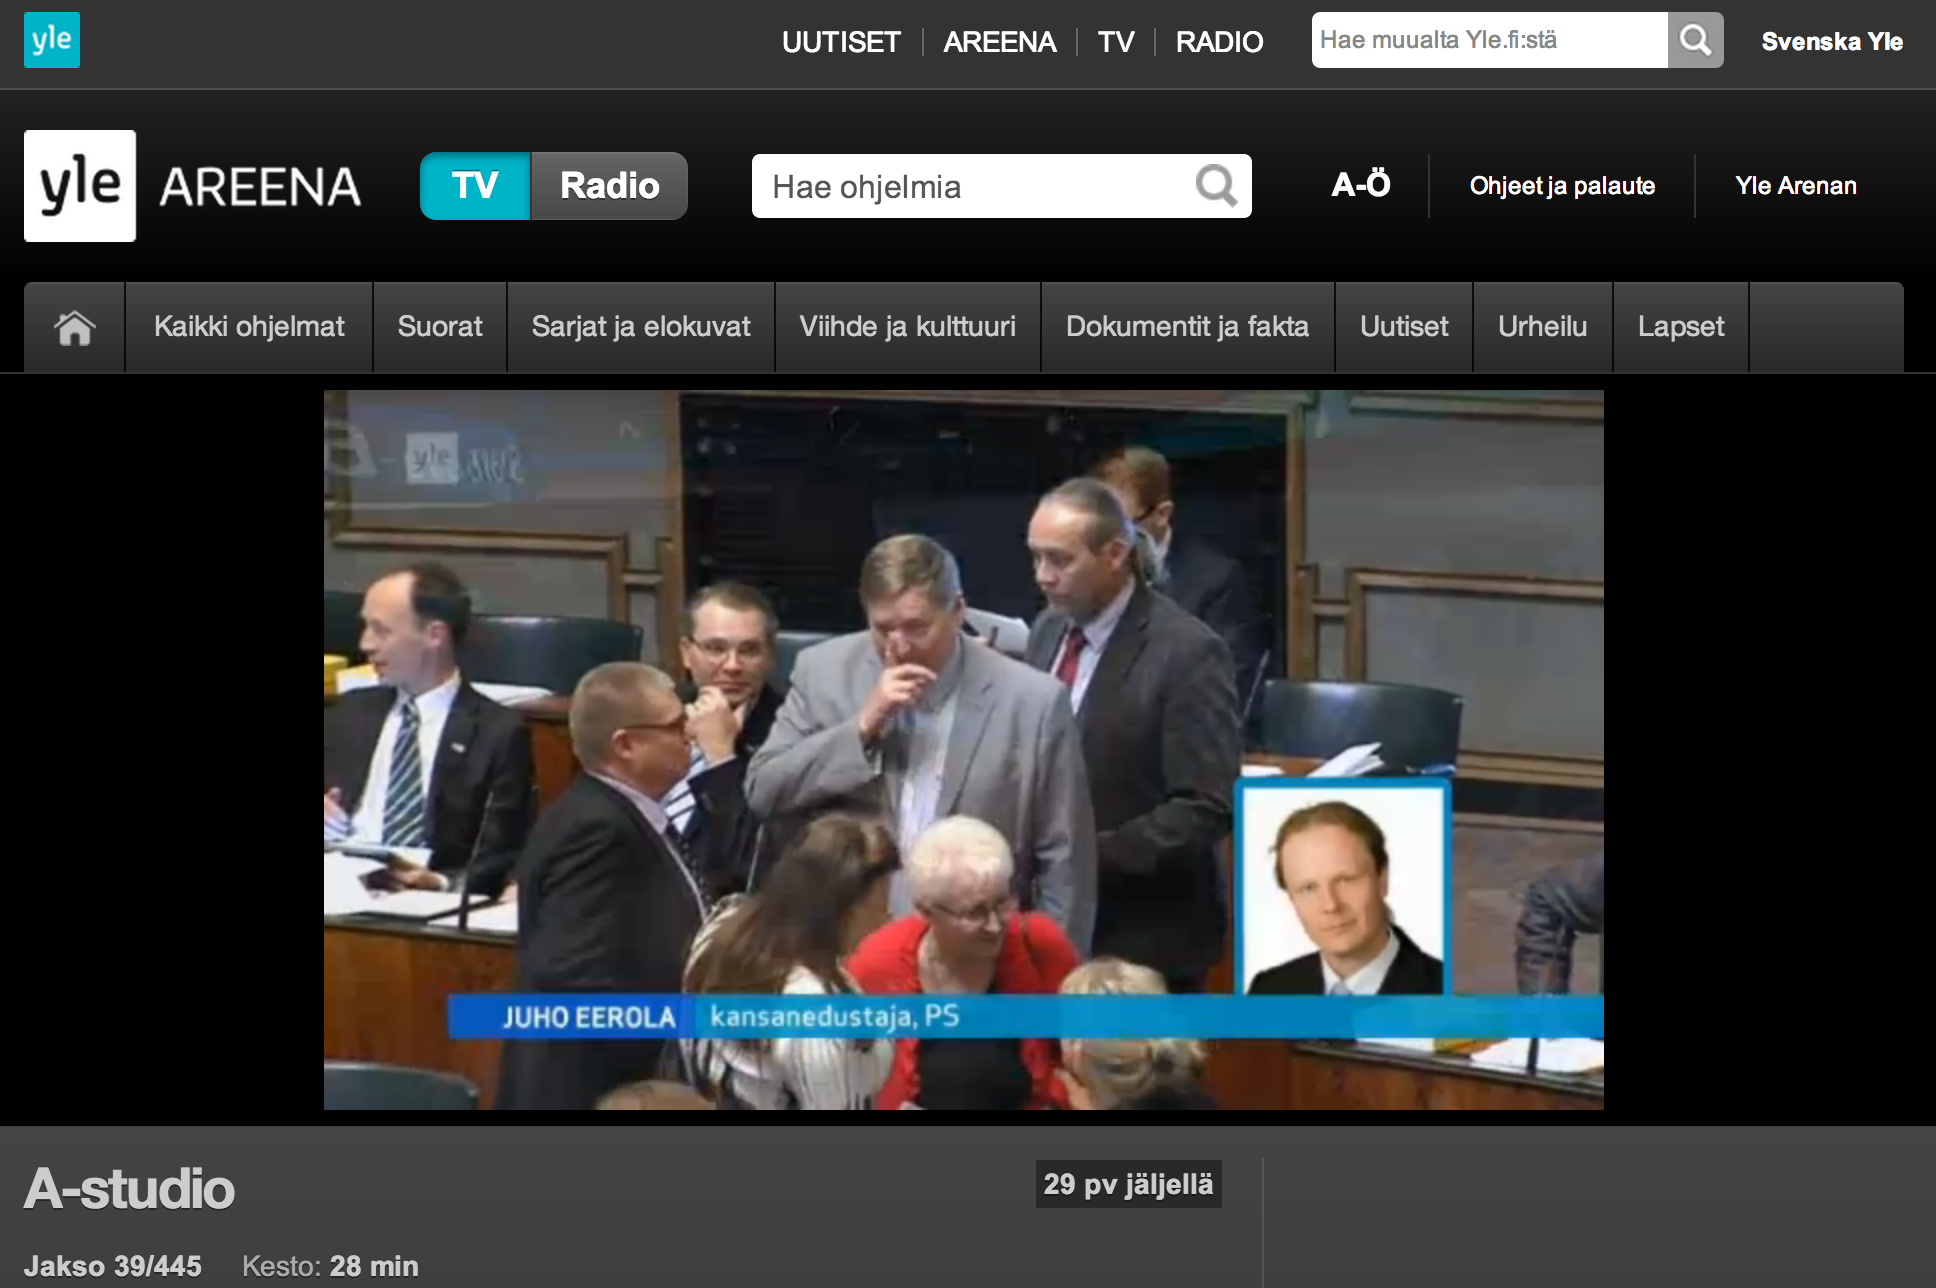Click the A-studio video player
The height and width of the screenshot is (1288, 1936).
coord(964,750)
